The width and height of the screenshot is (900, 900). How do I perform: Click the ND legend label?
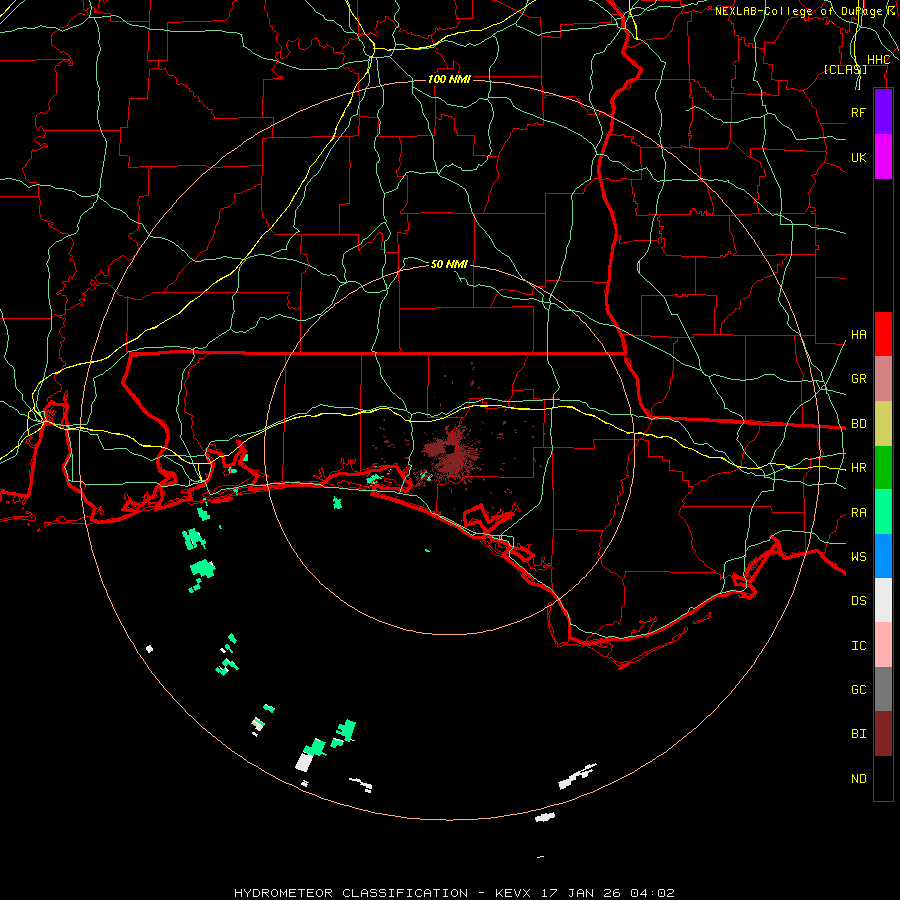click(858, 779)
